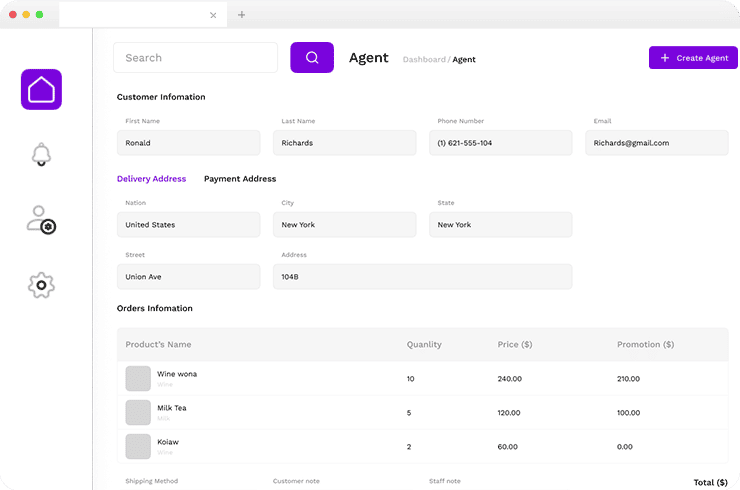Click the Create Agent button
740x490 pixels.
(x=693, y=58)
